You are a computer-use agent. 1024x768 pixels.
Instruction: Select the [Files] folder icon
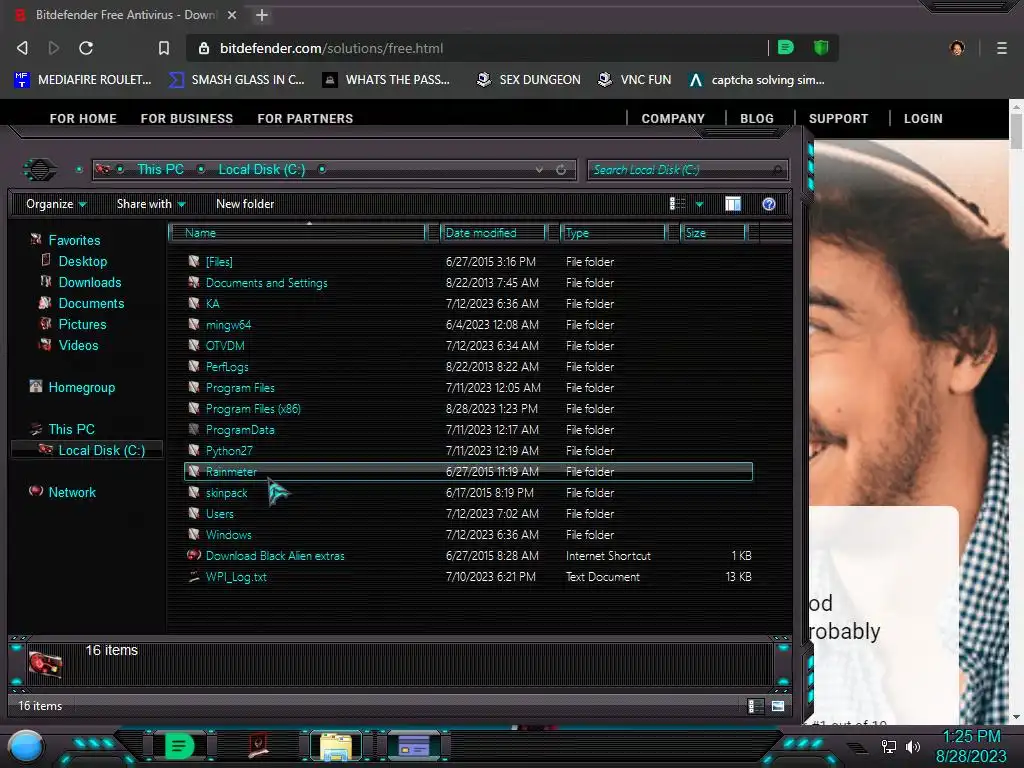pos(194,261)
